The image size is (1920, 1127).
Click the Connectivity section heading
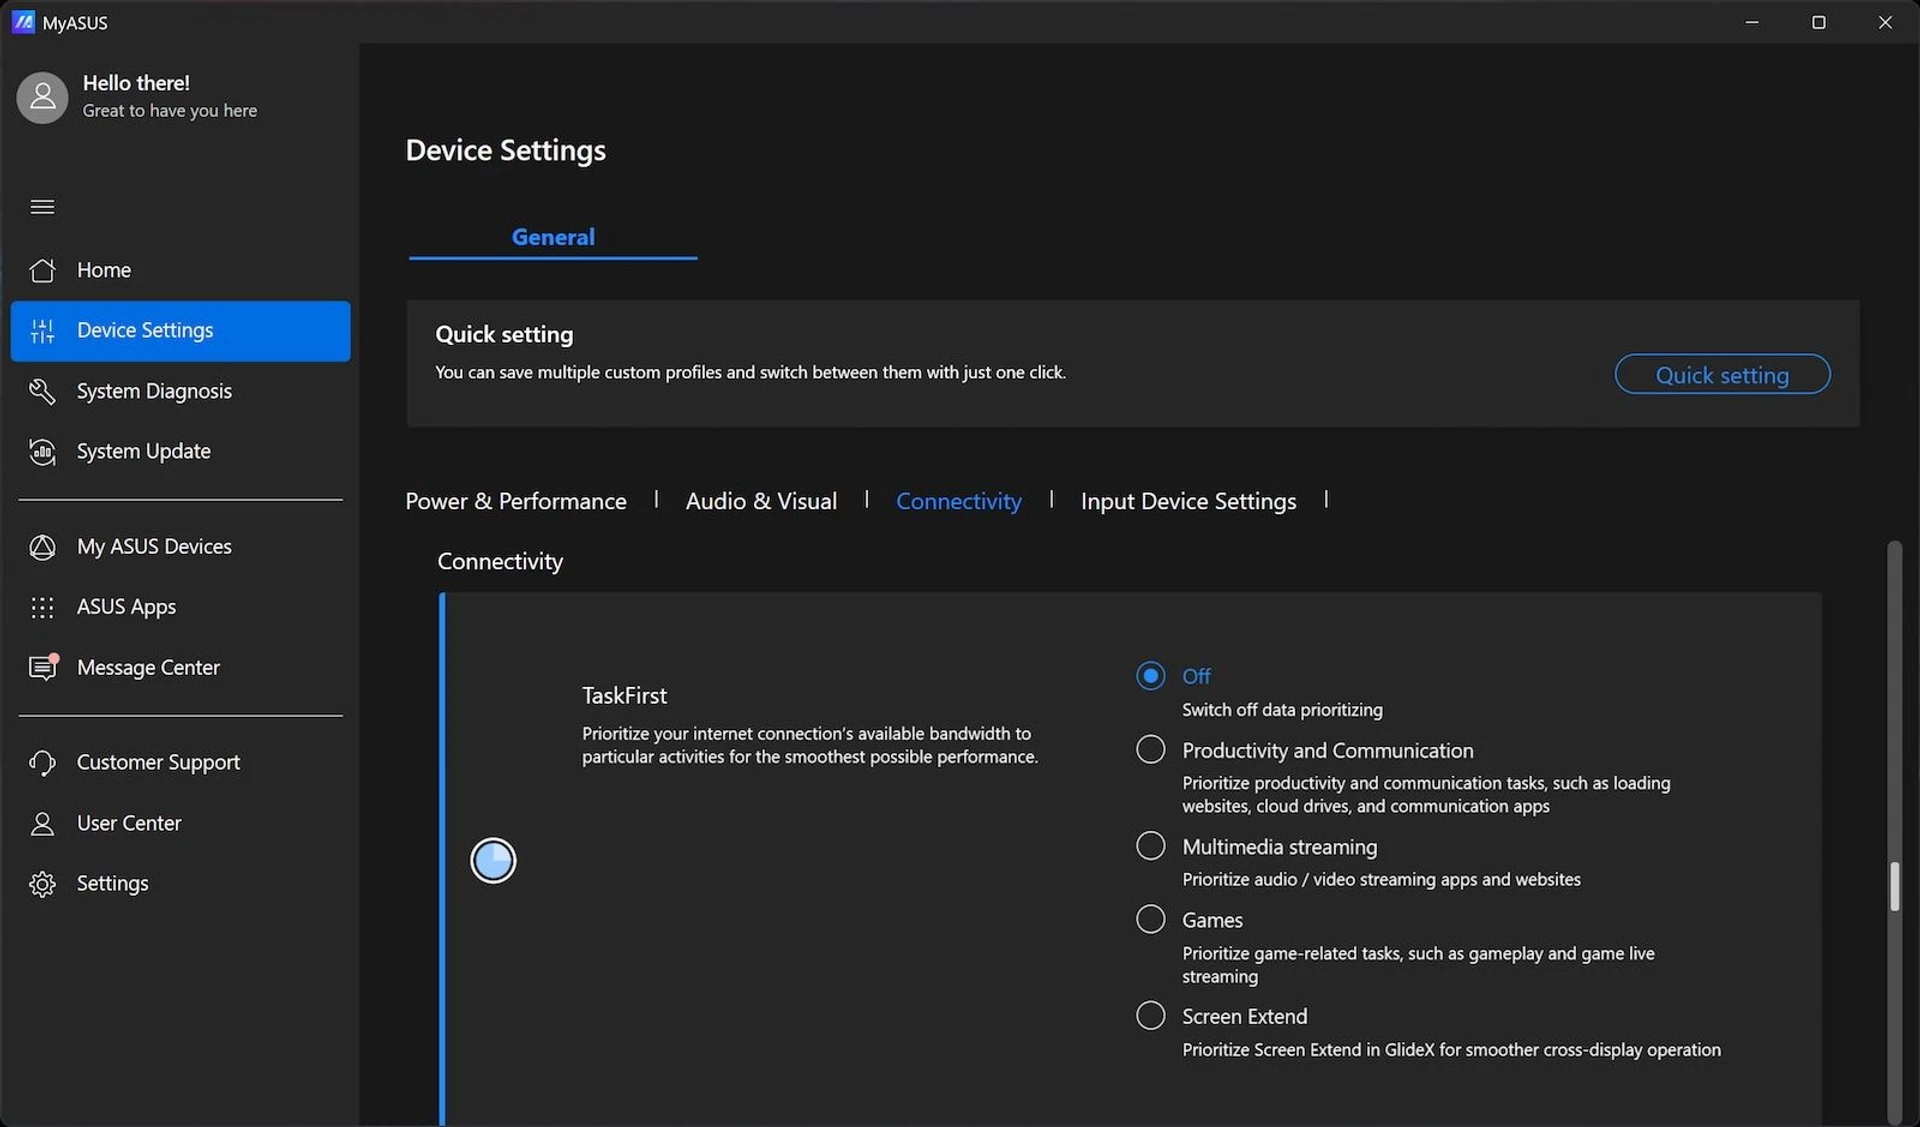click(500, 562)
